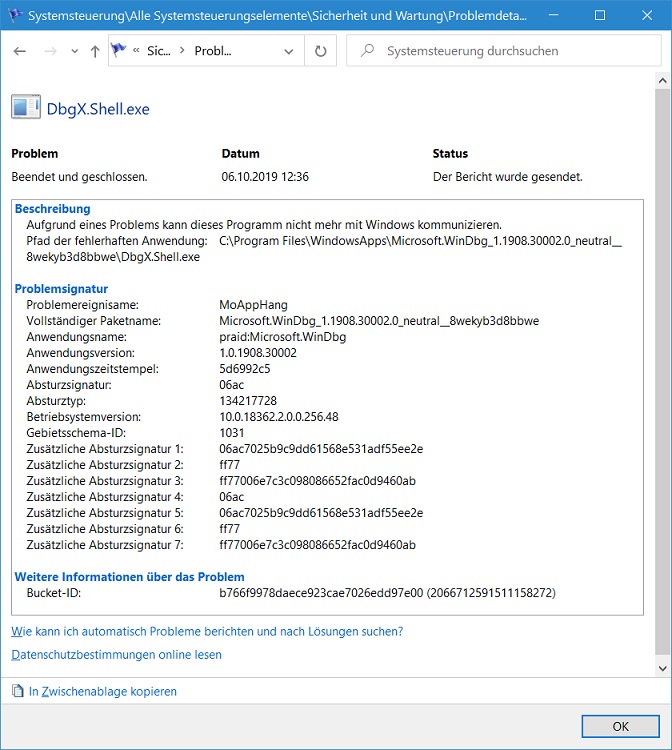Click the Anwendungszeitstempel value 5d6992c5
672x750 pixels.
[244, 369]
